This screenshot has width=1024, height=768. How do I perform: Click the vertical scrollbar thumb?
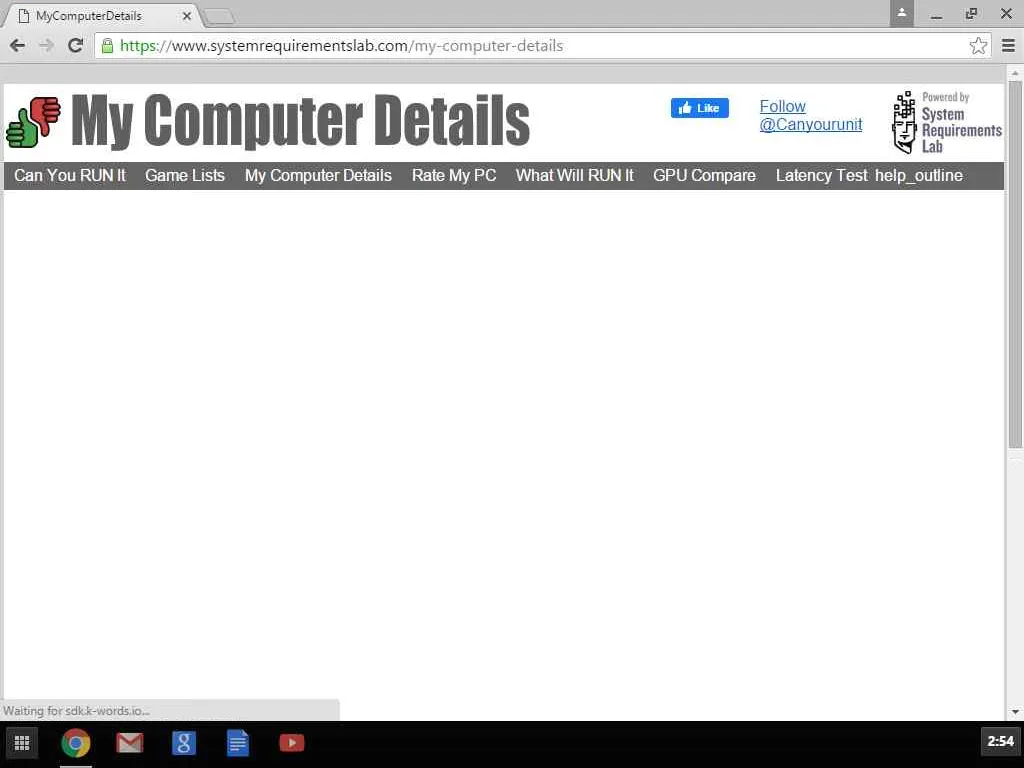tap(1014, 264)
